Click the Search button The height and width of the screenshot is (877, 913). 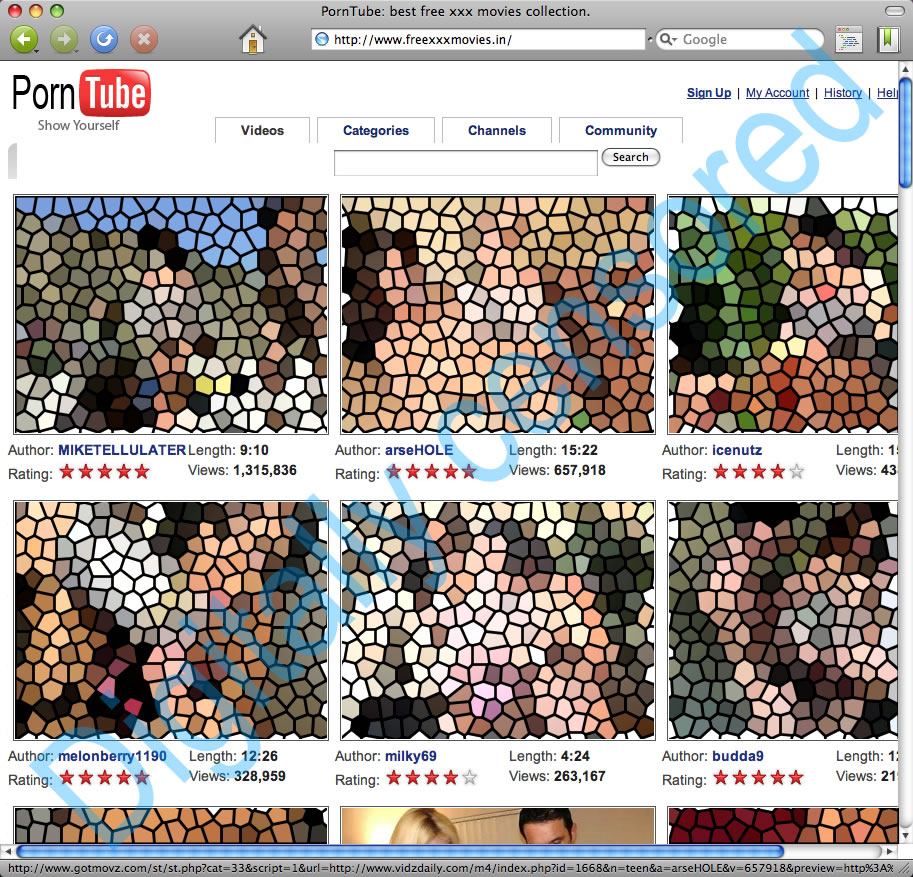pyautogui.click(x=631, y=157)
